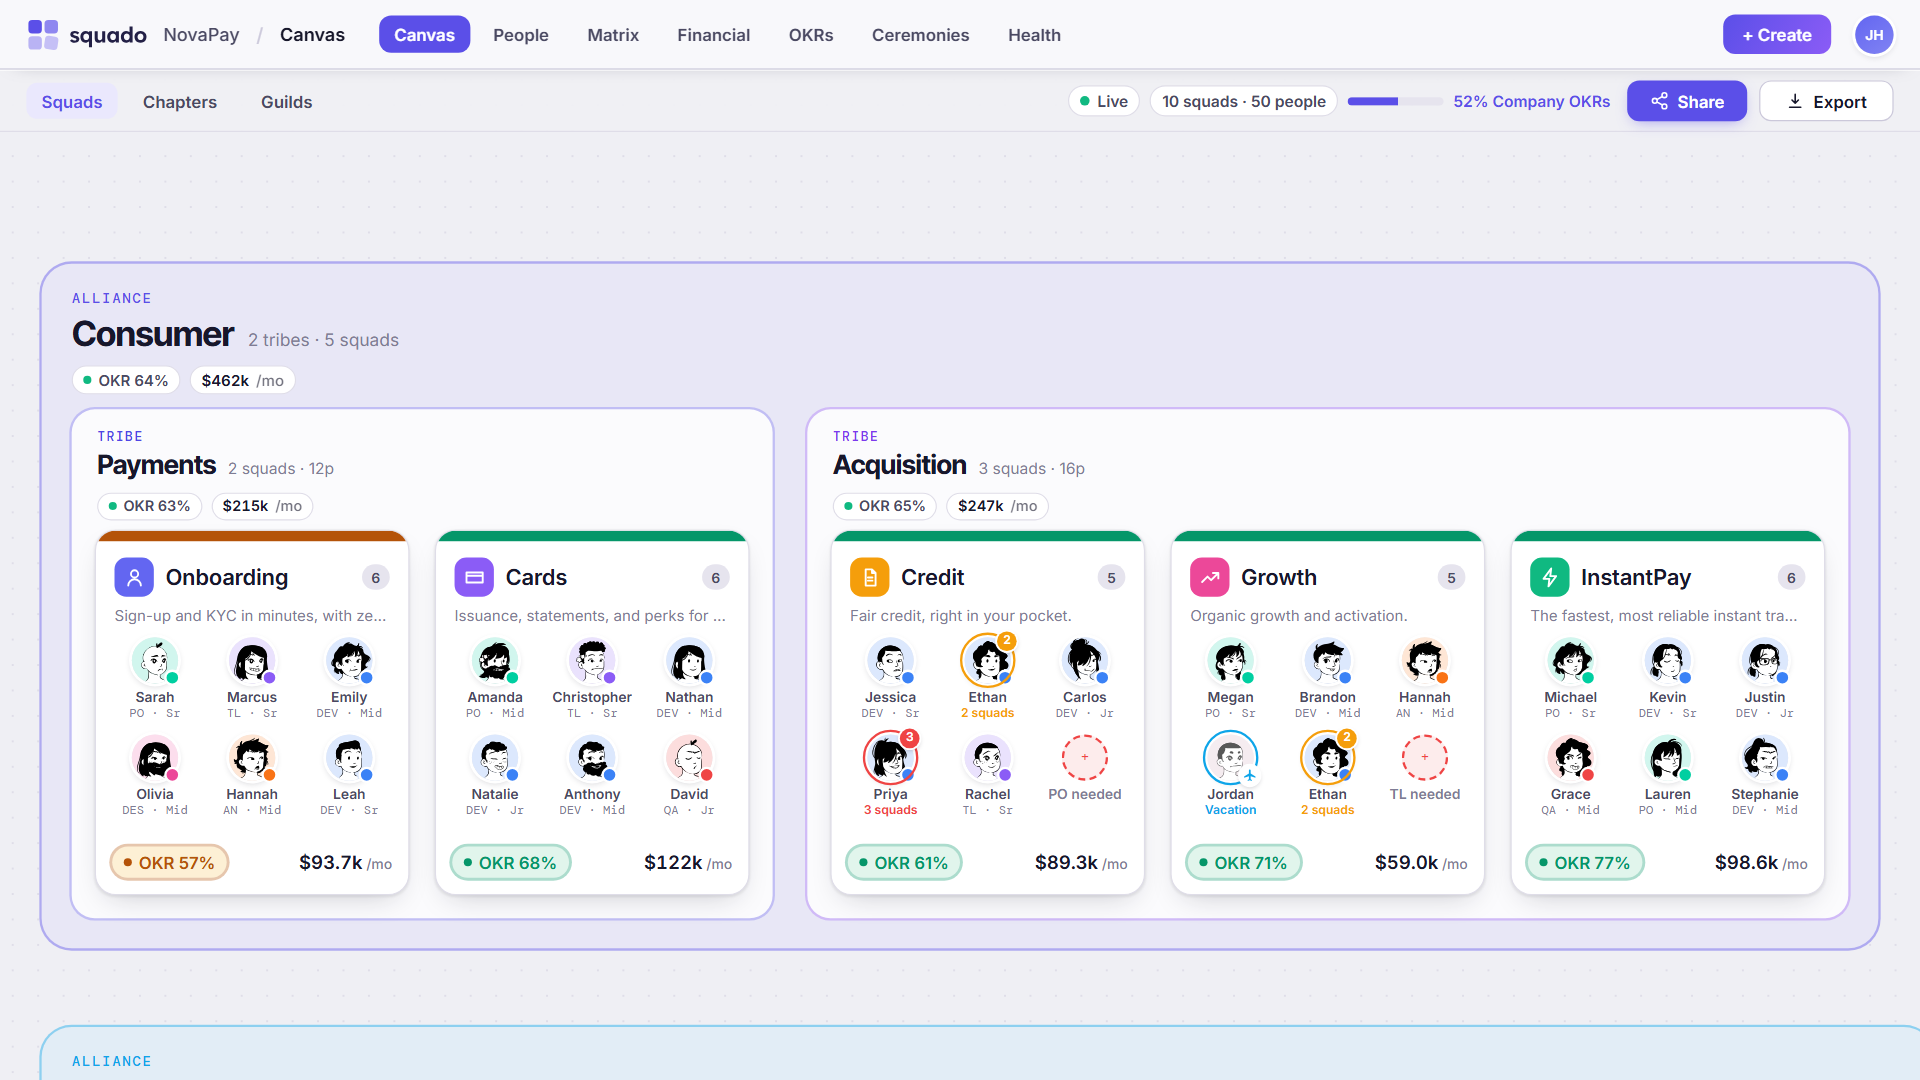Image resolution: width=1920 pixels, height=1080 pixels.
Task: Click the Cards squad card icon
Action: (x=474, y=577)
